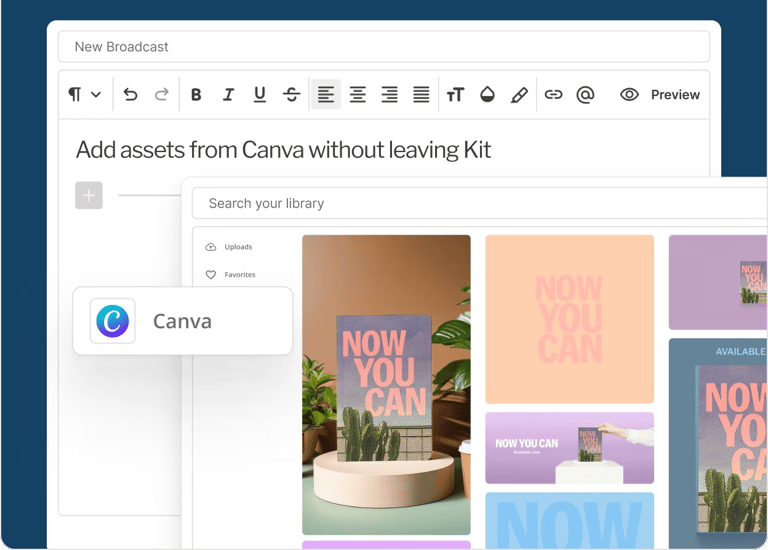Image resolution: width=768 pixels, height=550 pixels.
Task: Open the paragraph format dropdown
Action: (84, 94)
